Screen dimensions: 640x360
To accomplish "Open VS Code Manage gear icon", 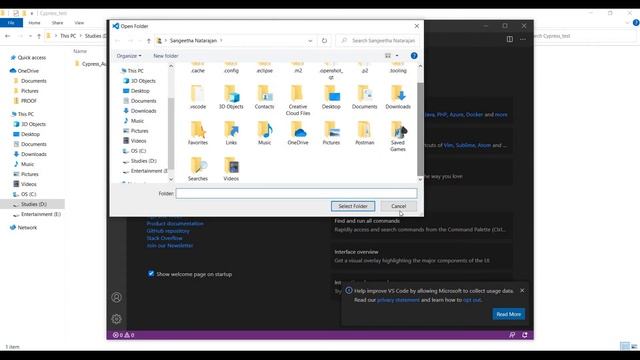I will pos(116,319).
